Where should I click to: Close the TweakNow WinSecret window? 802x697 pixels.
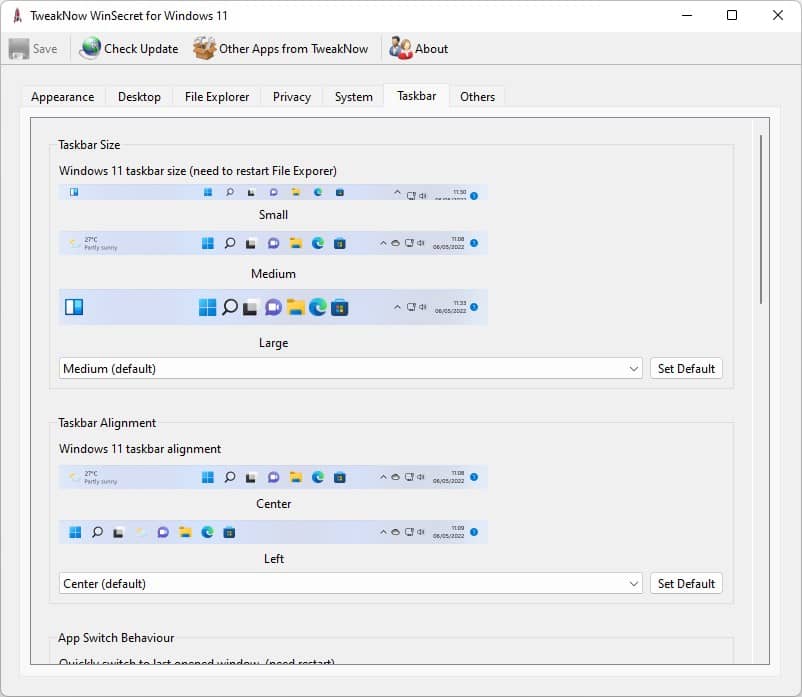click(x=777, y=15)
